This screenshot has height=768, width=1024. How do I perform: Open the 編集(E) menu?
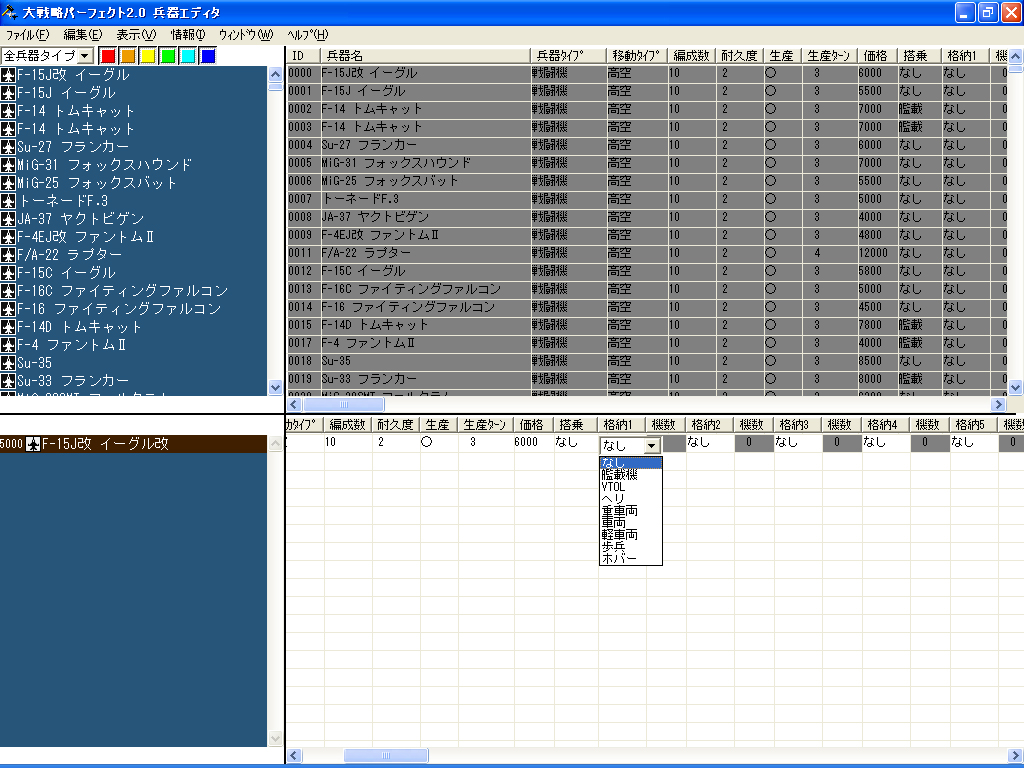tap(82, 35)
